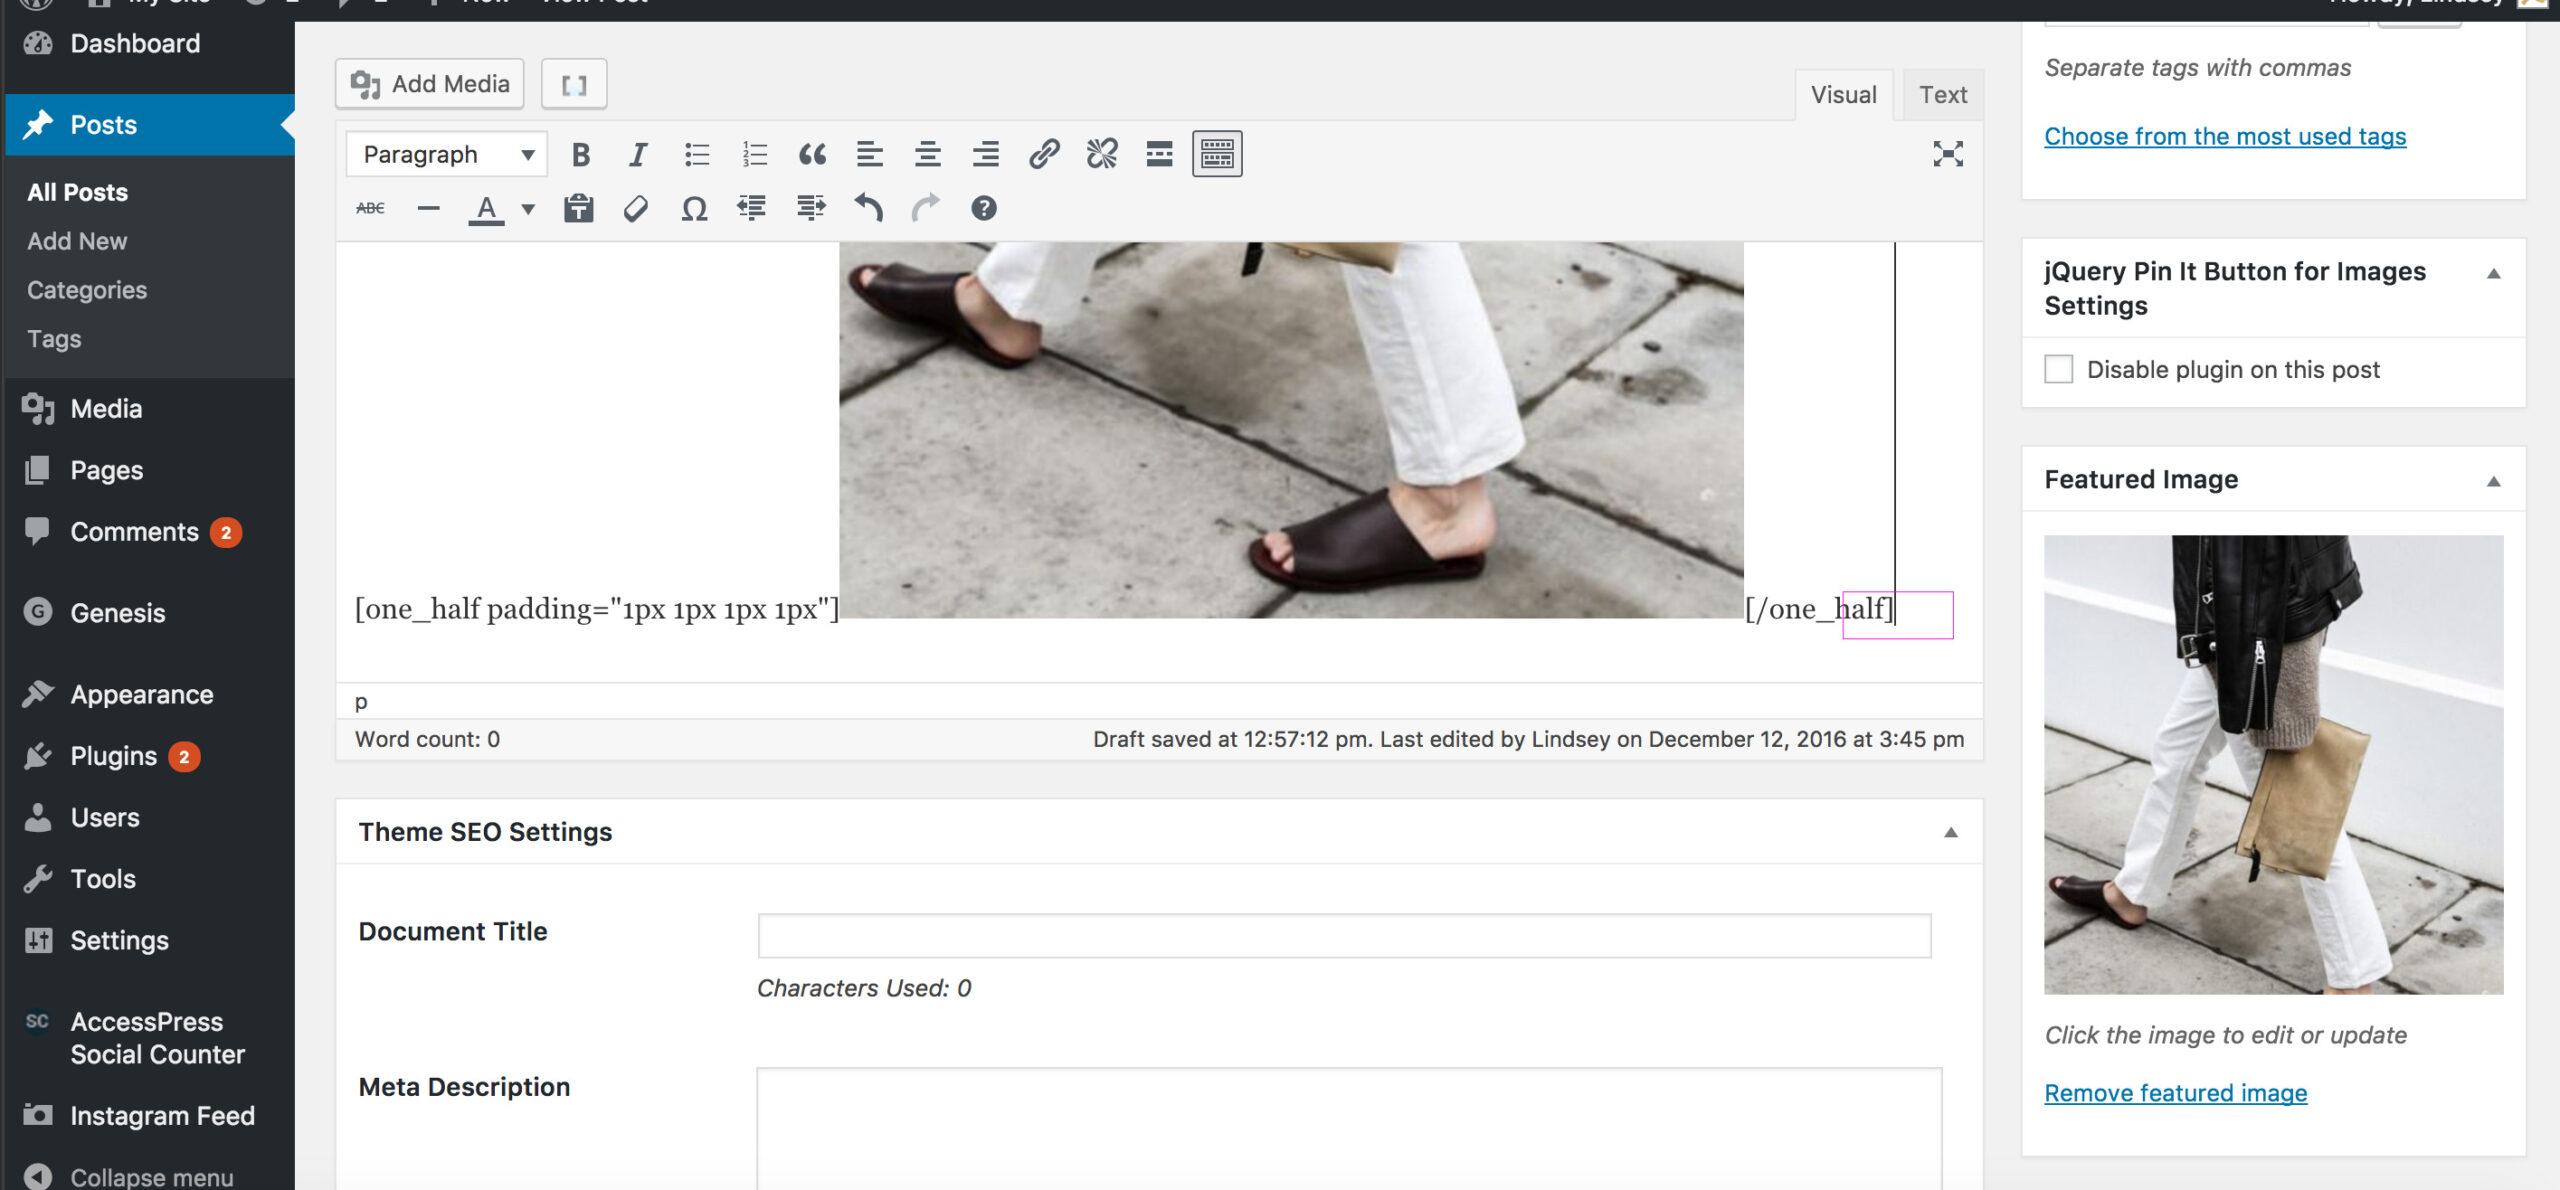
Task: Click Collapse menu in the sidebar
Action: (x=151, y=1176)
